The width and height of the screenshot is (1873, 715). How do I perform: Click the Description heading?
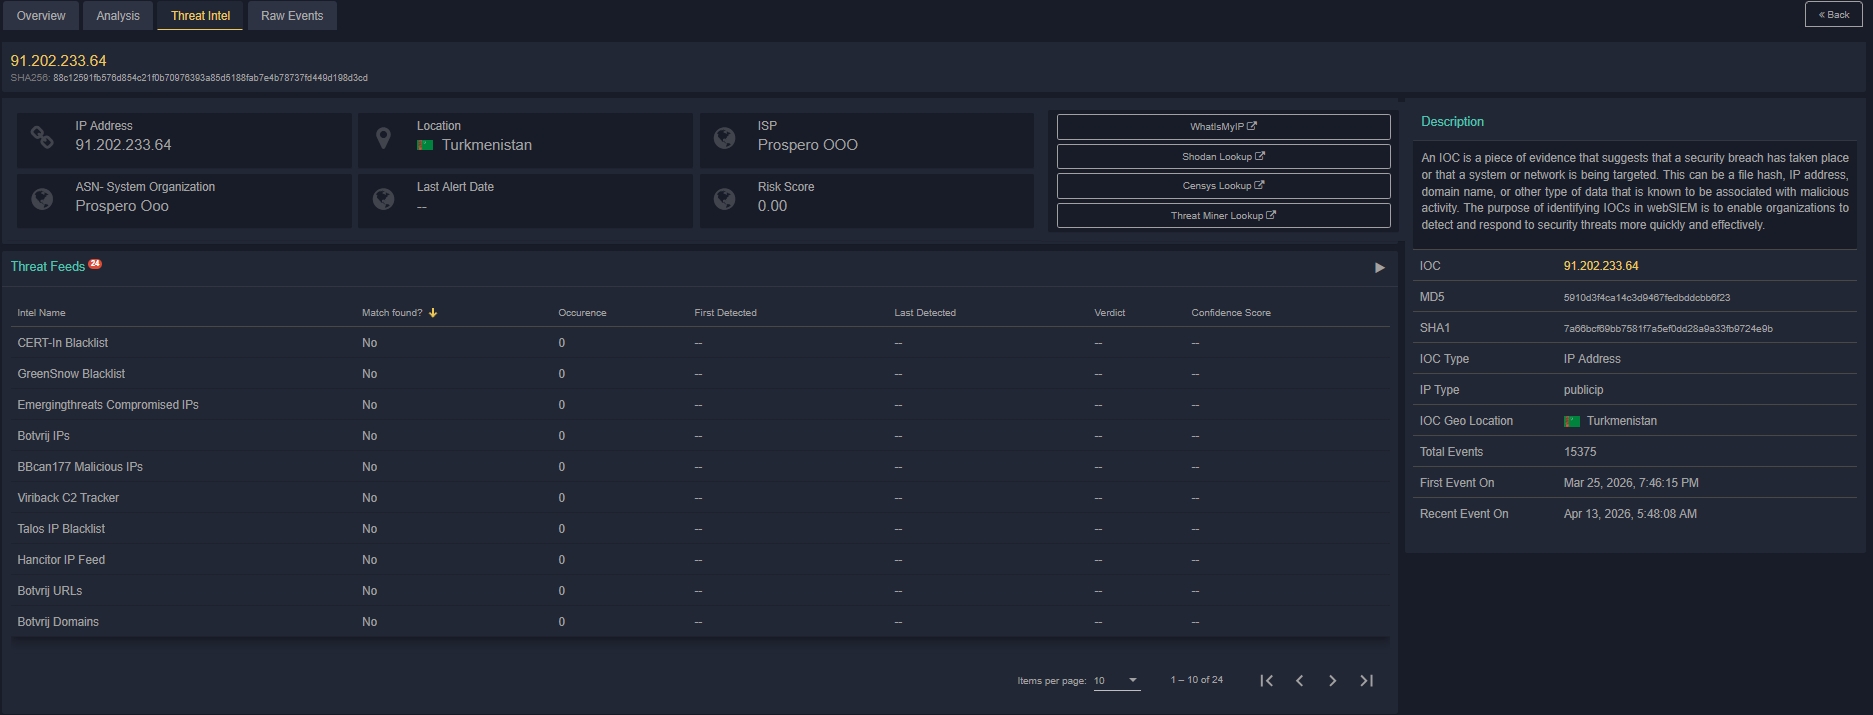pyautogui.click(x=1452, y=121)
